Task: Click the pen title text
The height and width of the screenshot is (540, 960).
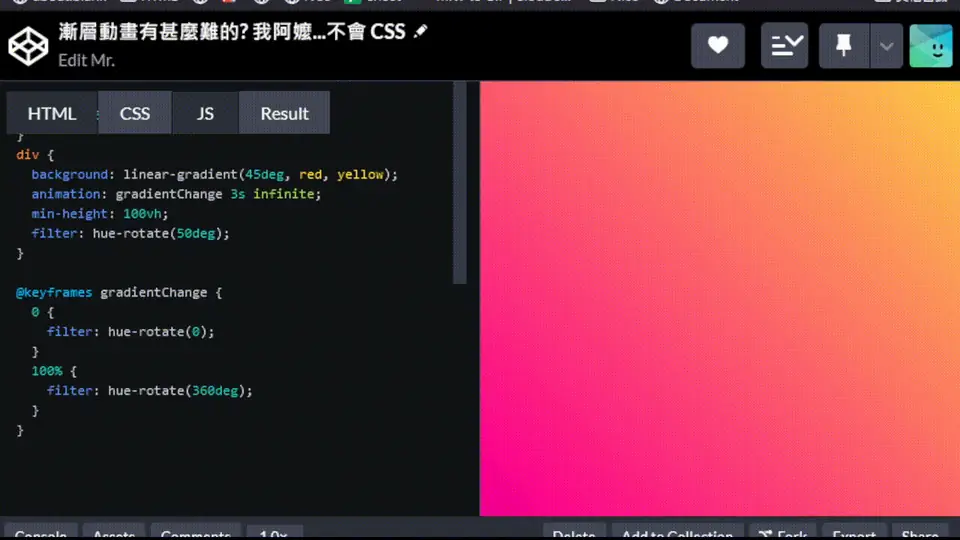Action: [x=232, y=31]
